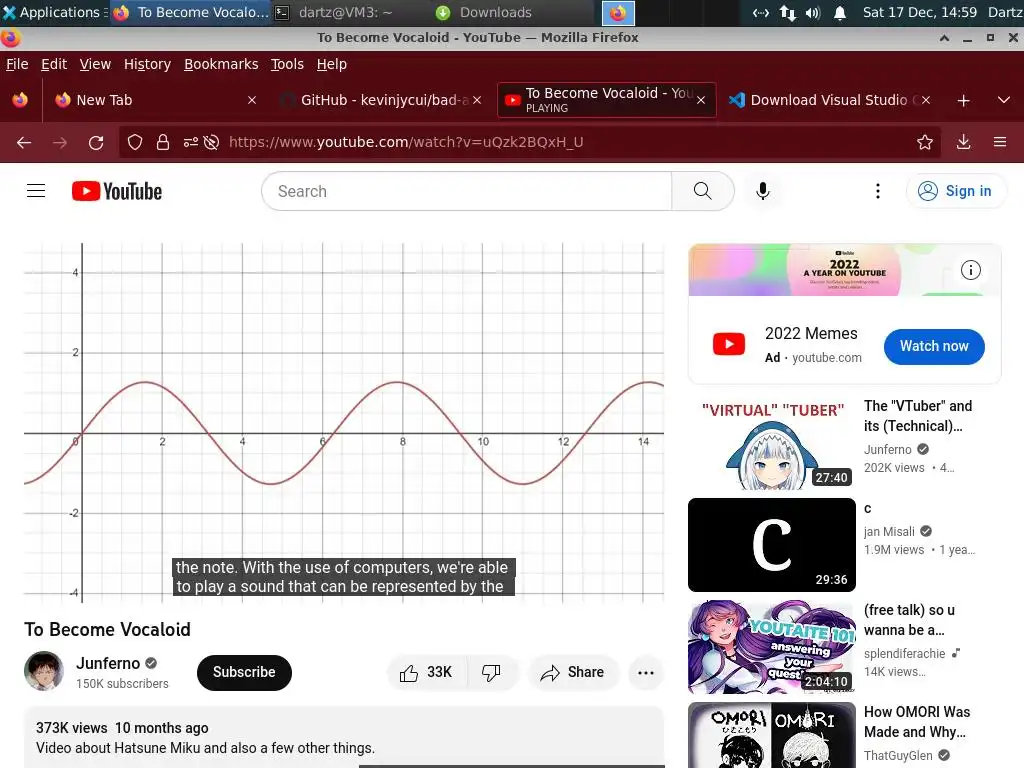The height and width of the screenshot is (768, 1024).
Task: Dislike the video with thumbs down
Action: click(x=491, y=673)
